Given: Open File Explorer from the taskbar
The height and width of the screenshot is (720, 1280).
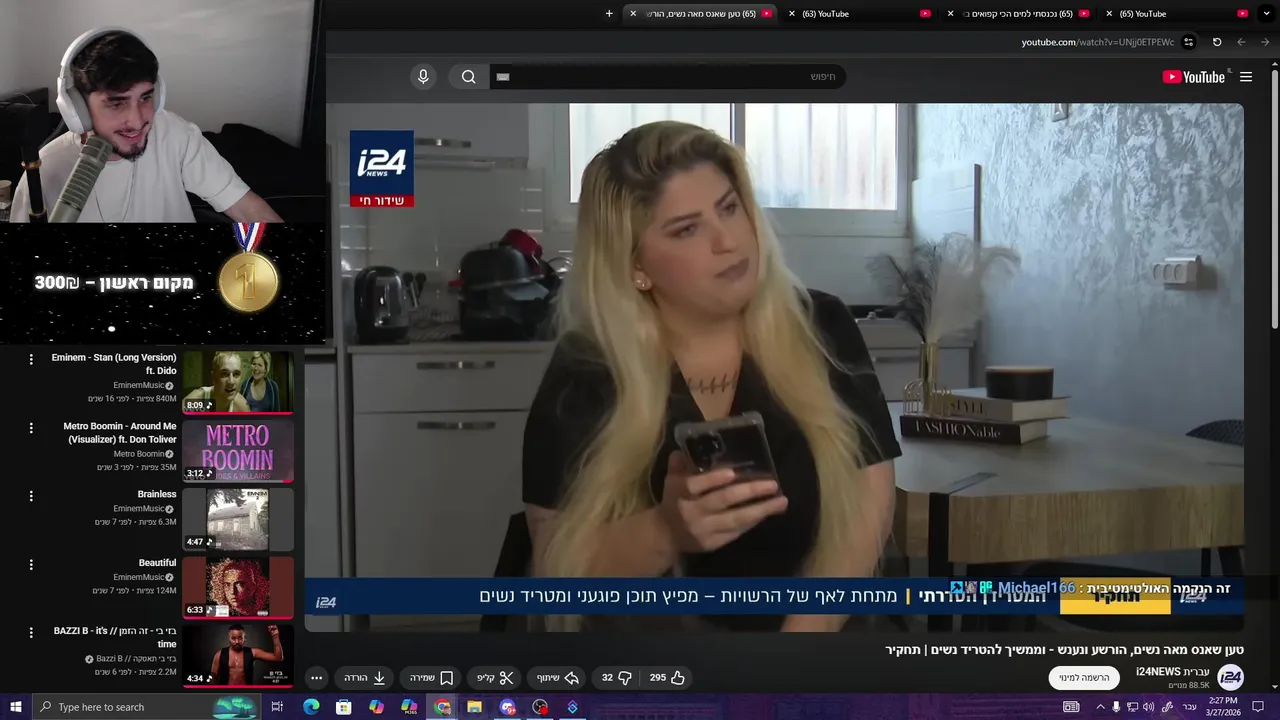Looking at the screenshot, I should pos(475,707).
